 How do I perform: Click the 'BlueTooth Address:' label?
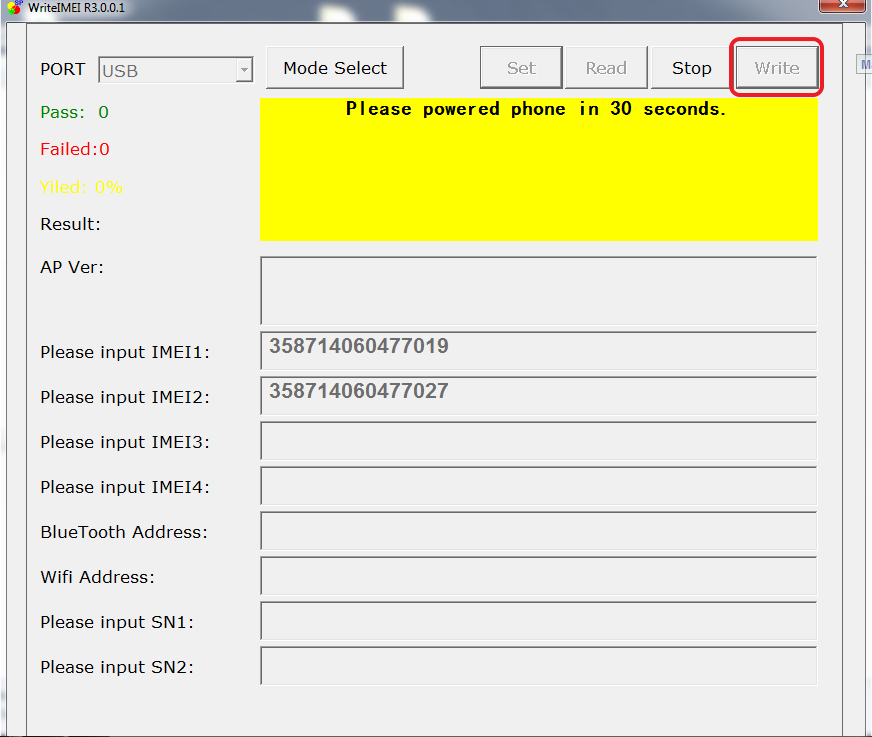click(123, 532)
